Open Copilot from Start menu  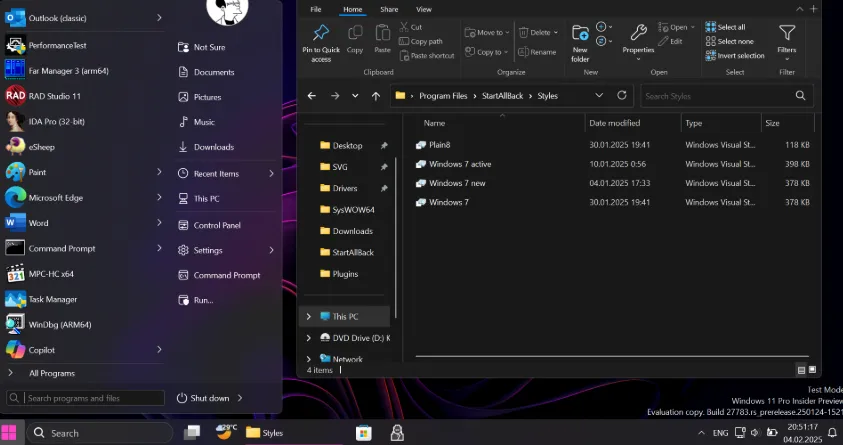[83, 349]
